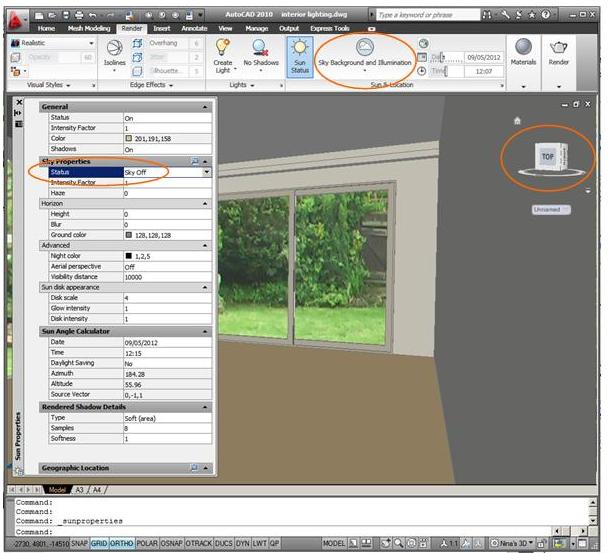Click the Zoom magnifier icon in status bar
This screenshot has height=553, width=611.
coord(399,543)
